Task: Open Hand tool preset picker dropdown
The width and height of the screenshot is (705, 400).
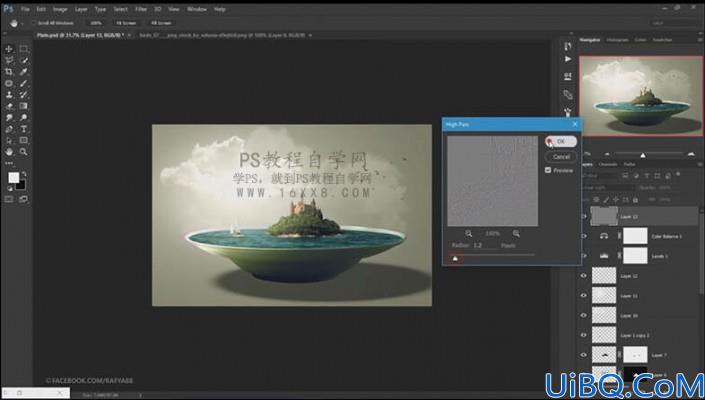Action: coord(22,23)
